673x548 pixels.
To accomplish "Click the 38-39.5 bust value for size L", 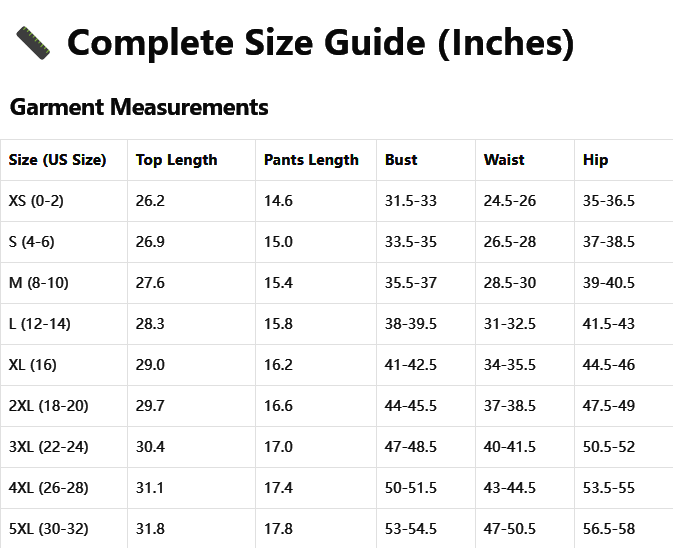I will (411, 324).
